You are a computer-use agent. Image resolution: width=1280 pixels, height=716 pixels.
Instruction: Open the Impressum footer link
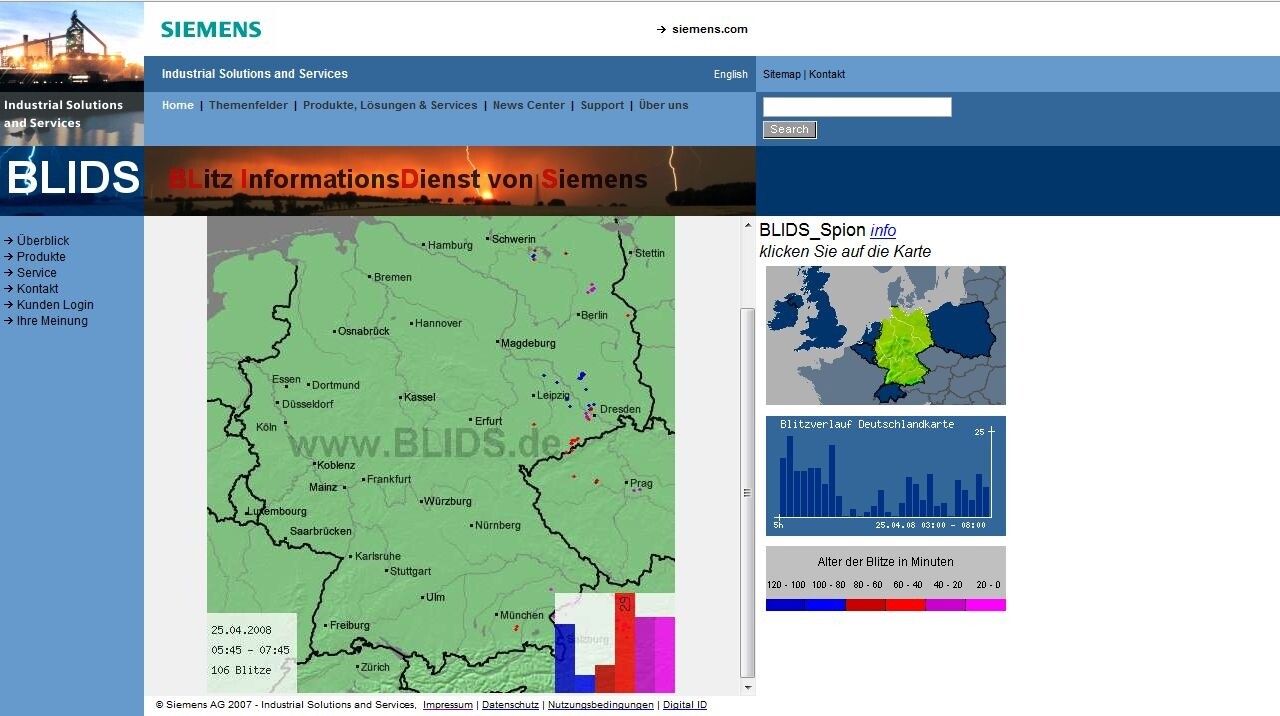[447, 705]
